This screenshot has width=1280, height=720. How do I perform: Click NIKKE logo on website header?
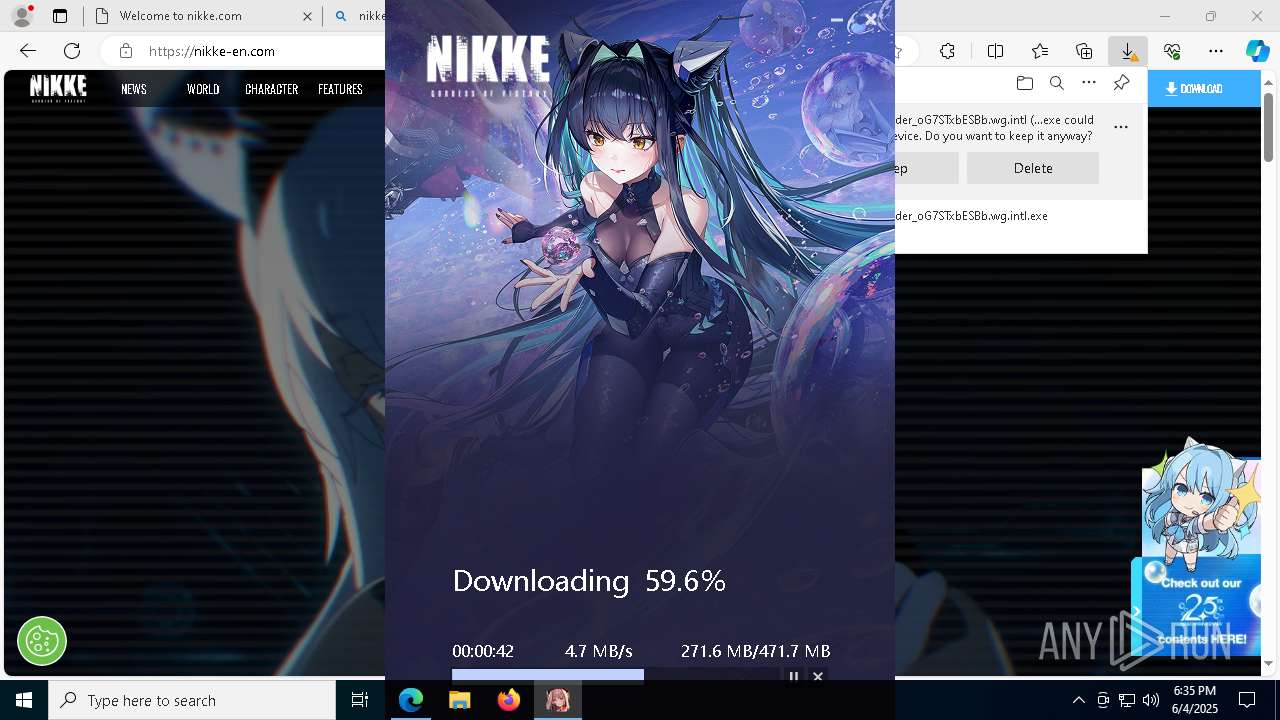coord(58,88)
